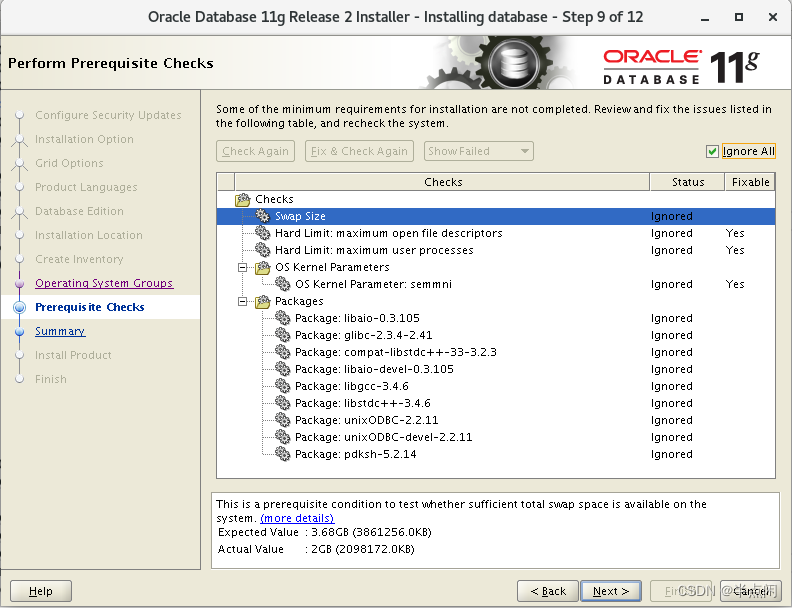Go Back to previous step

[548, 591]
